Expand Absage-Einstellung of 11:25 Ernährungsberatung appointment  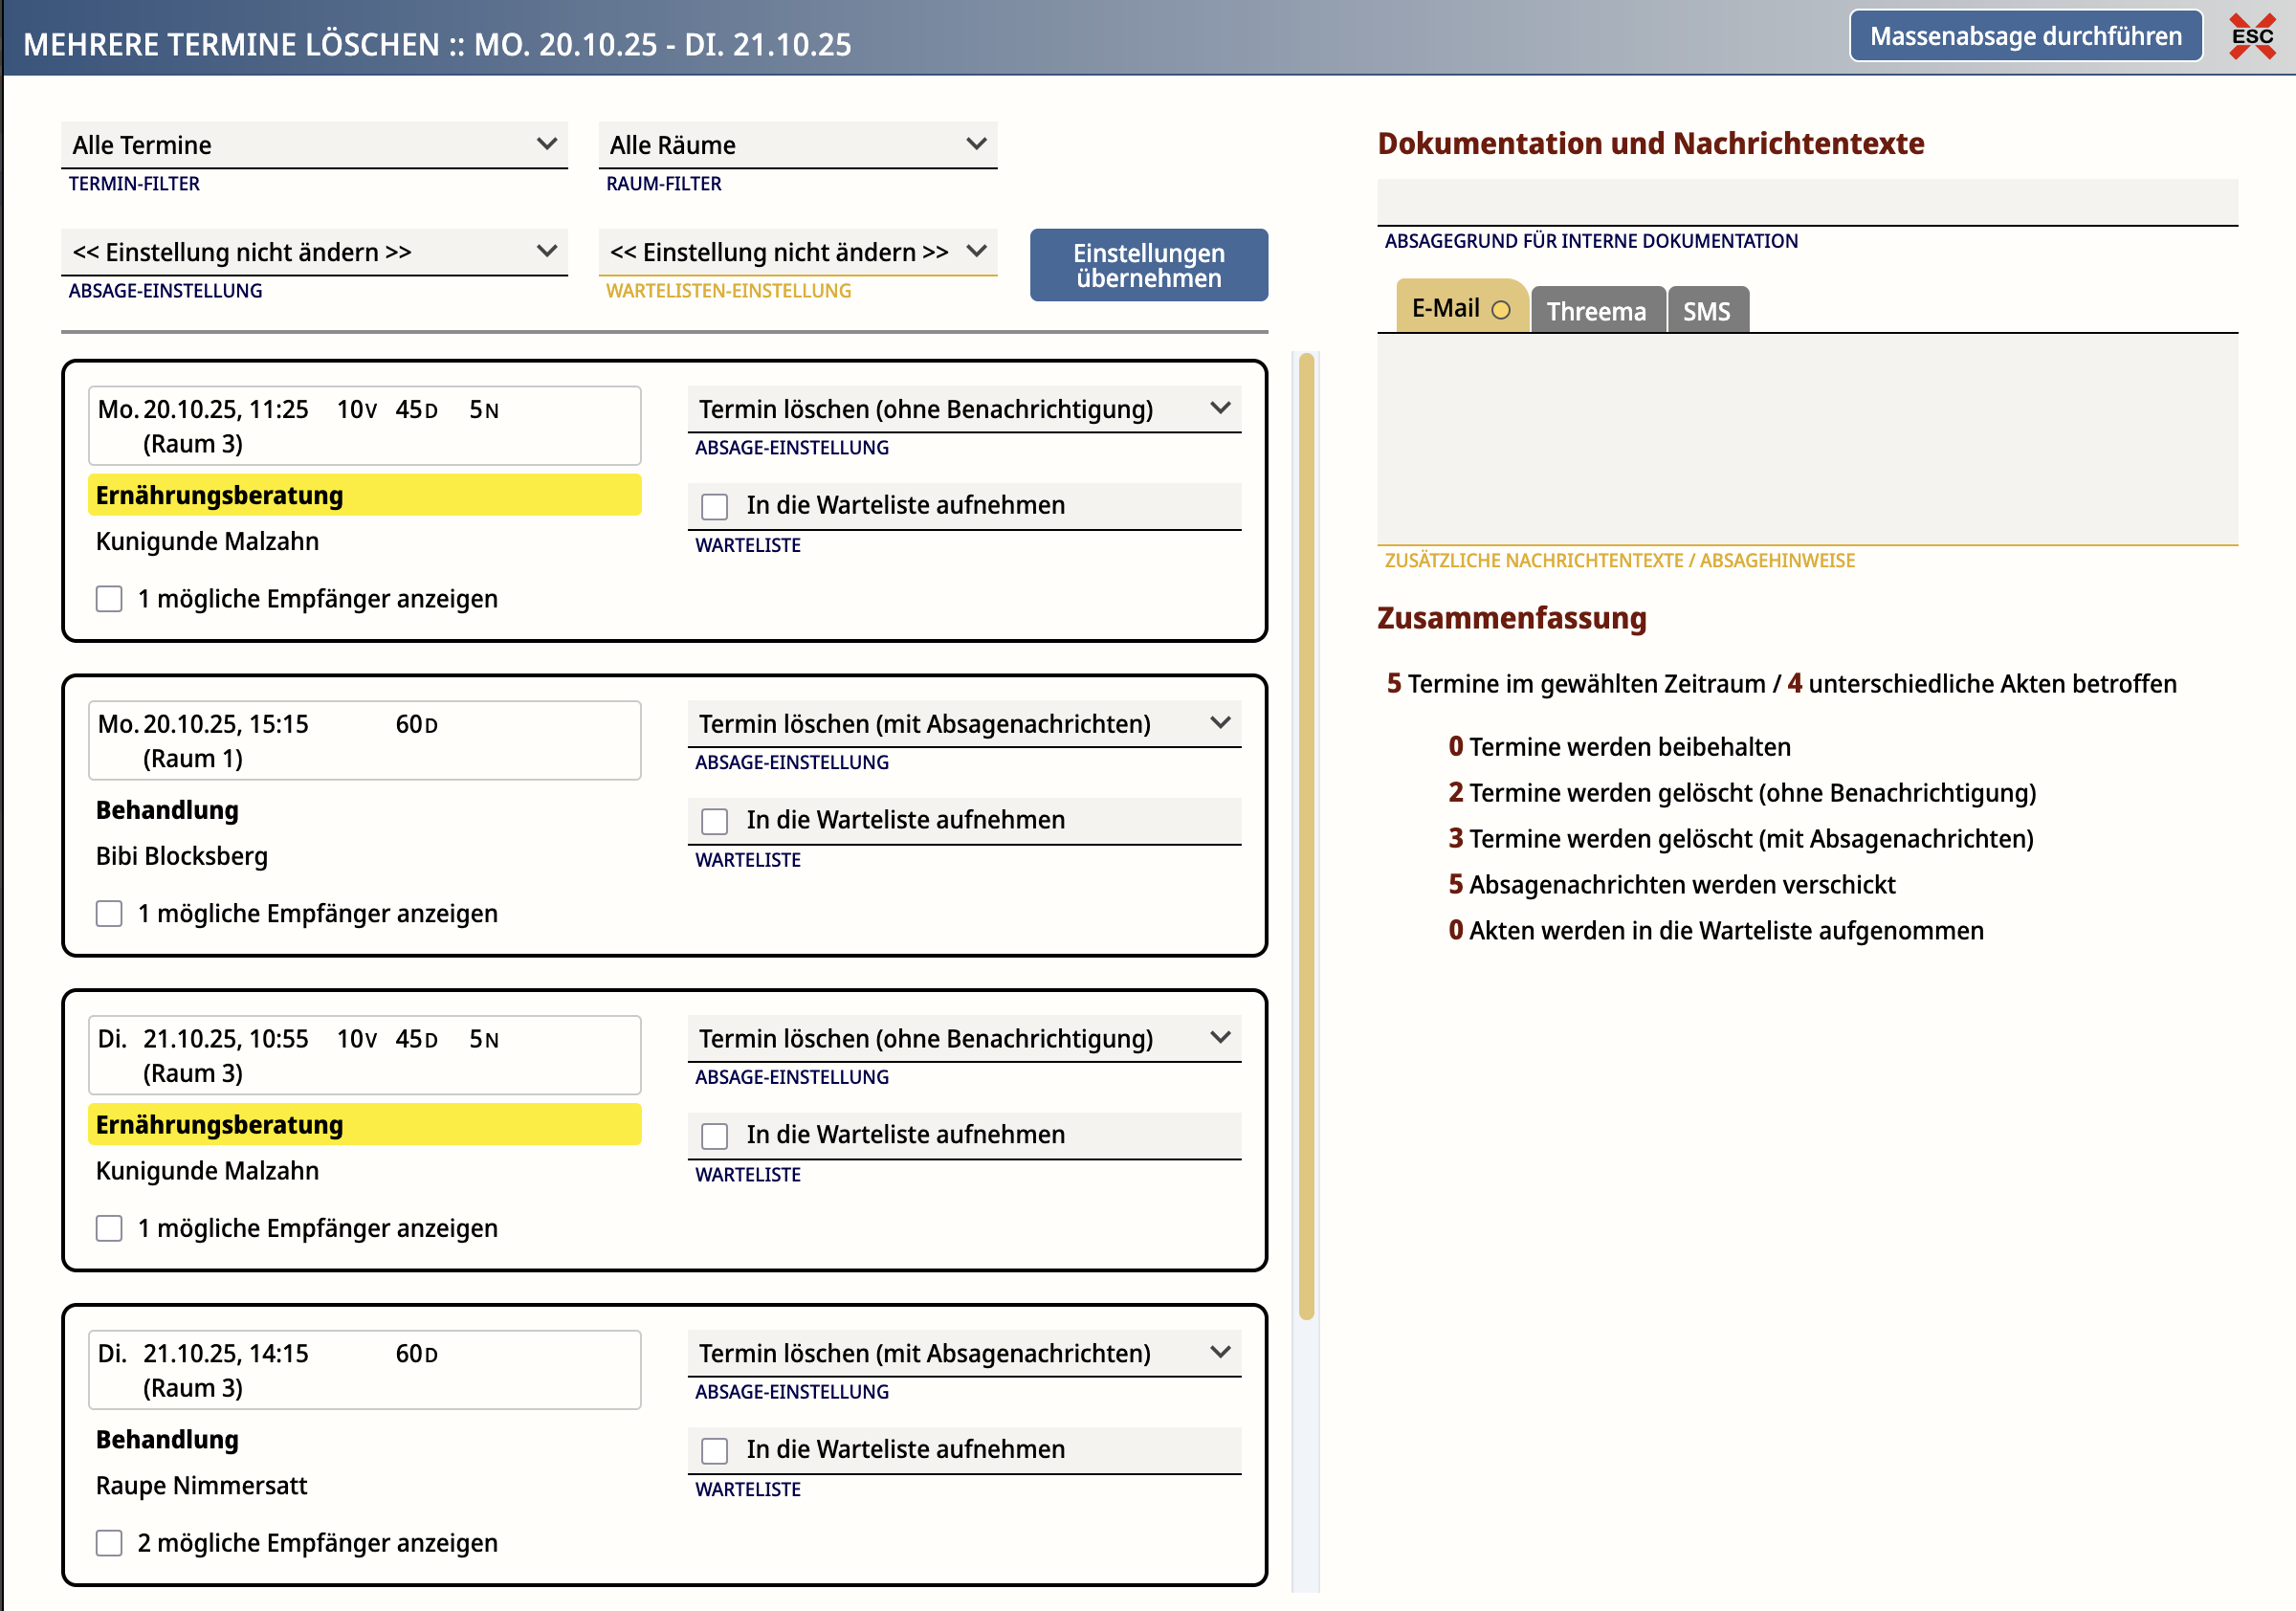pos(963,409)
